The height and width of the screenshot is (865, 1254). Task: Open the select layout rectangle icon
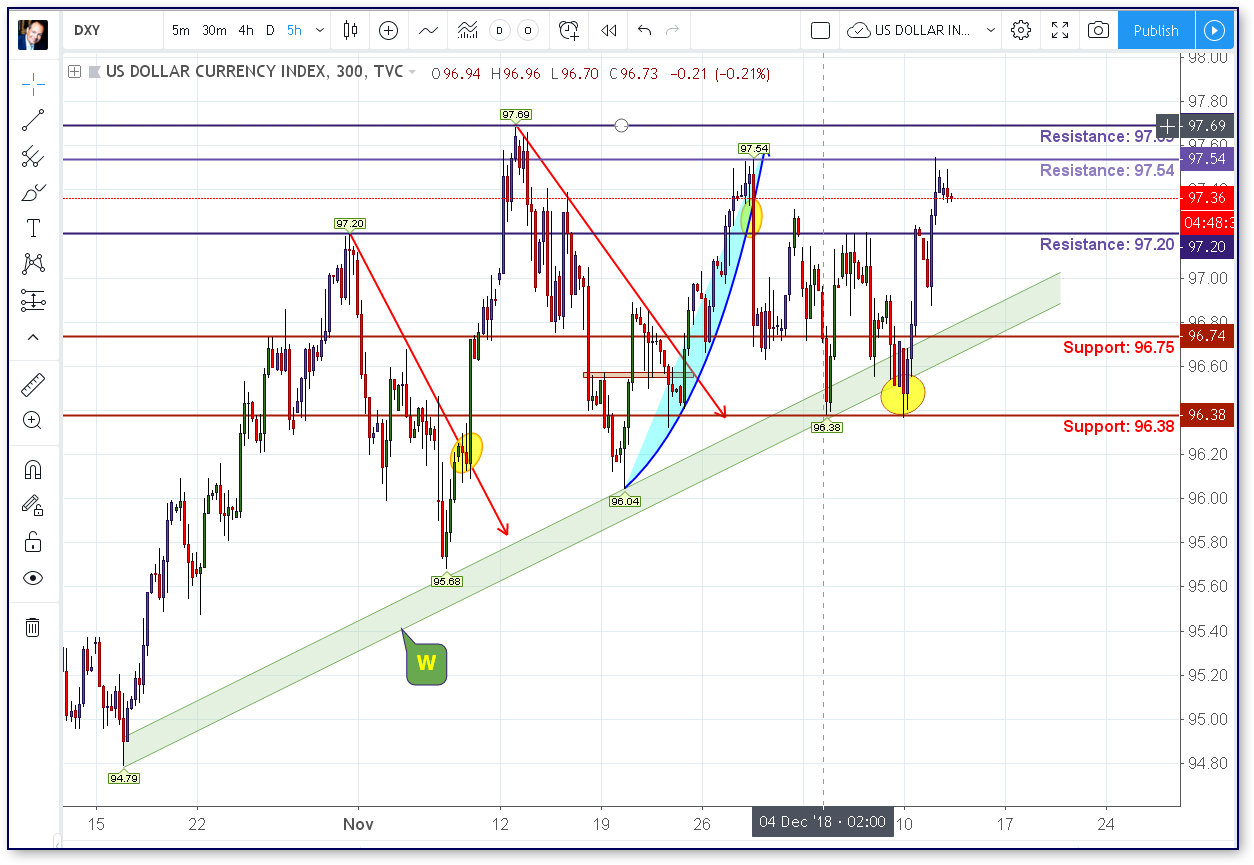tap(820, 30)
